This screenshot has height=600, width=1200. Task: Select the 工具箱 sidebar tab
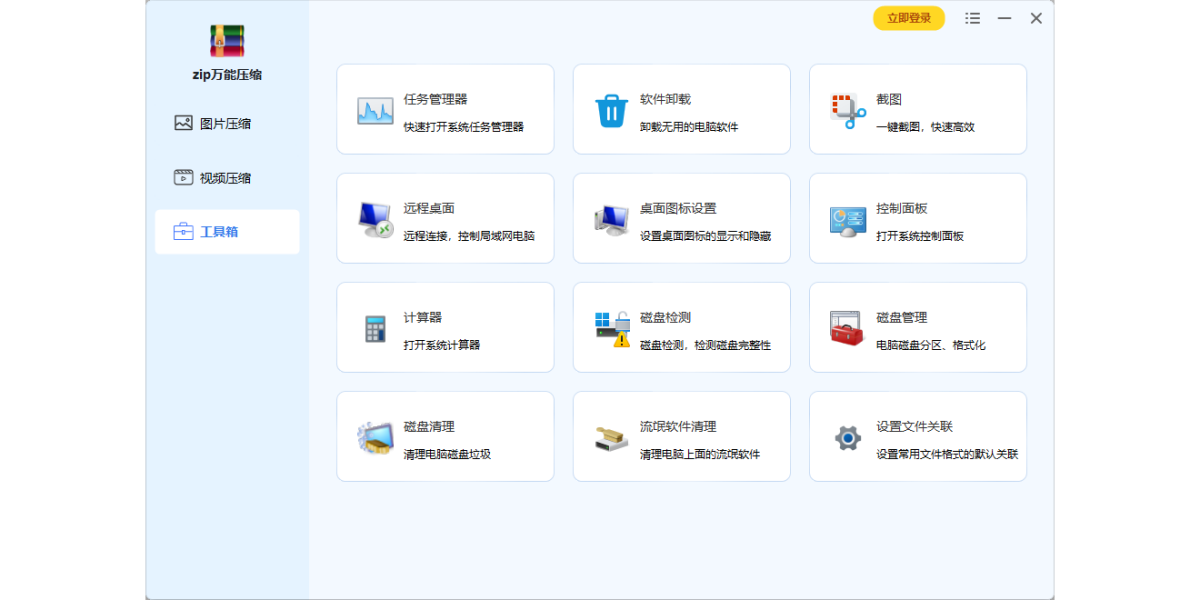[227, 232]
